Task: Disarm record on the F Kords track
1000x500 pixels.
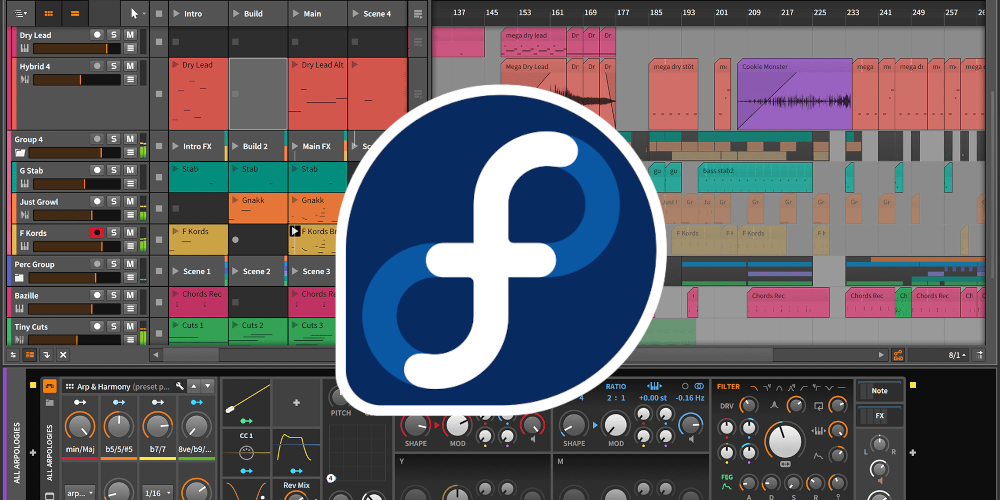Action: coord(97,233)
